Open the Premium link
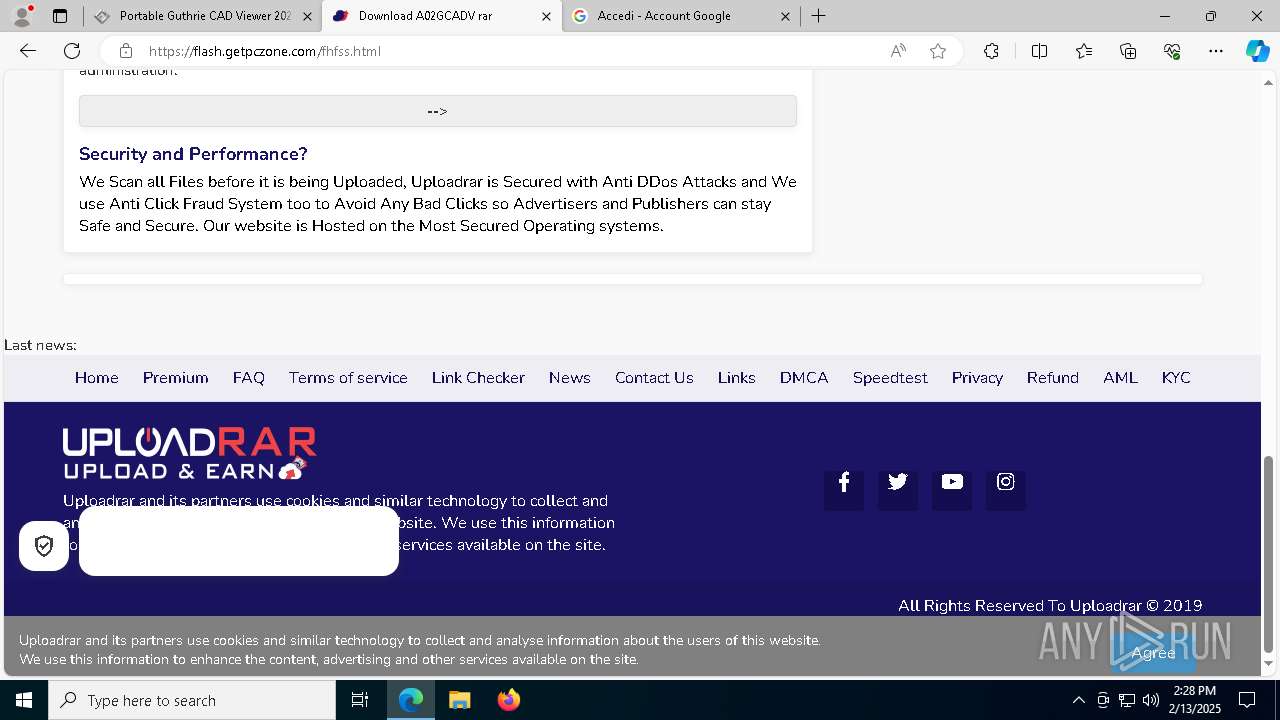Viewport: 1280px width, 720px height. pos(175,378)
